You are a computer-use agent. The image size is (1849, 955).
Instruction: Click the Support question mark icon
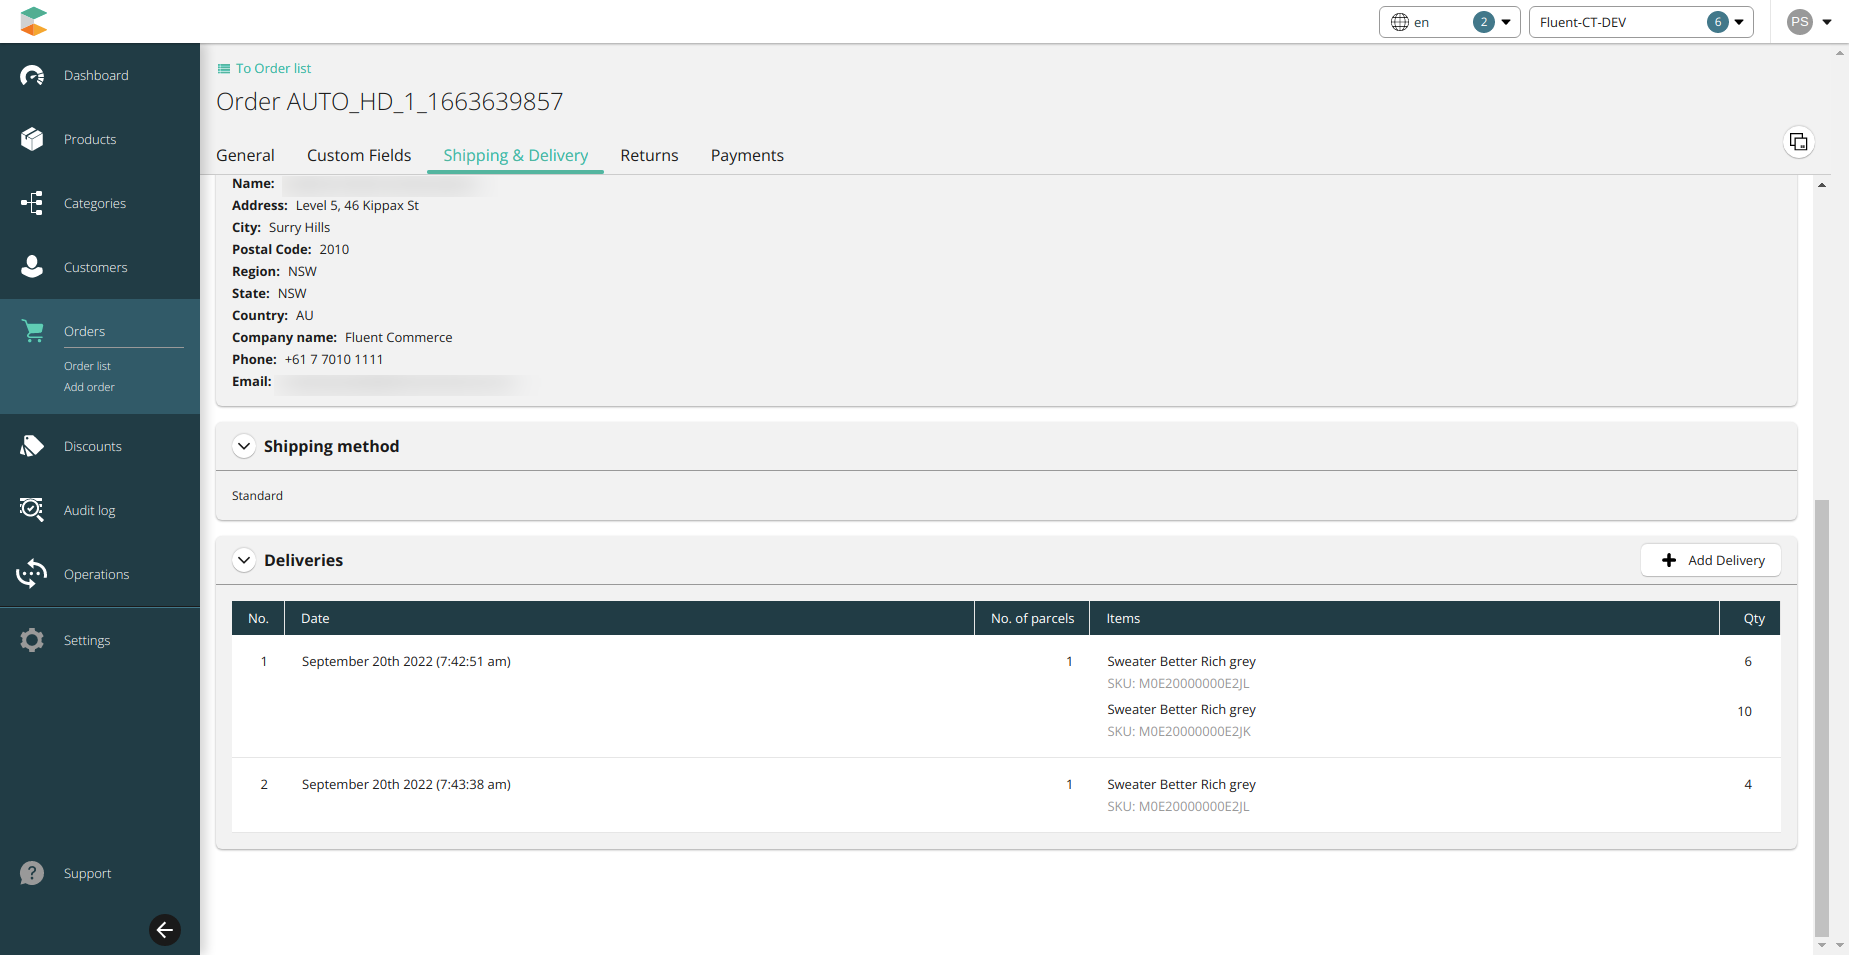click(x=32, y=873)
